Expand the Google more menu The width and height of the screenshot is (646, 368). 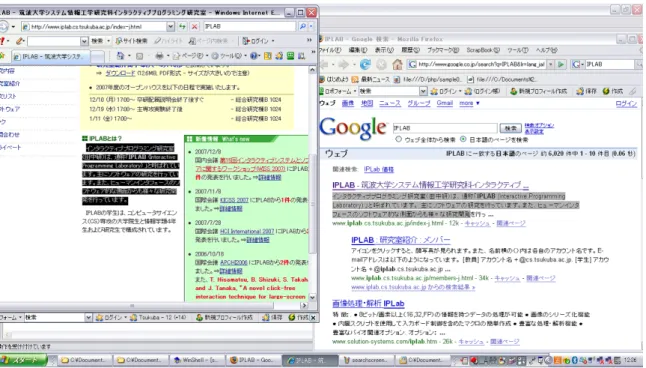coord(469,103)
